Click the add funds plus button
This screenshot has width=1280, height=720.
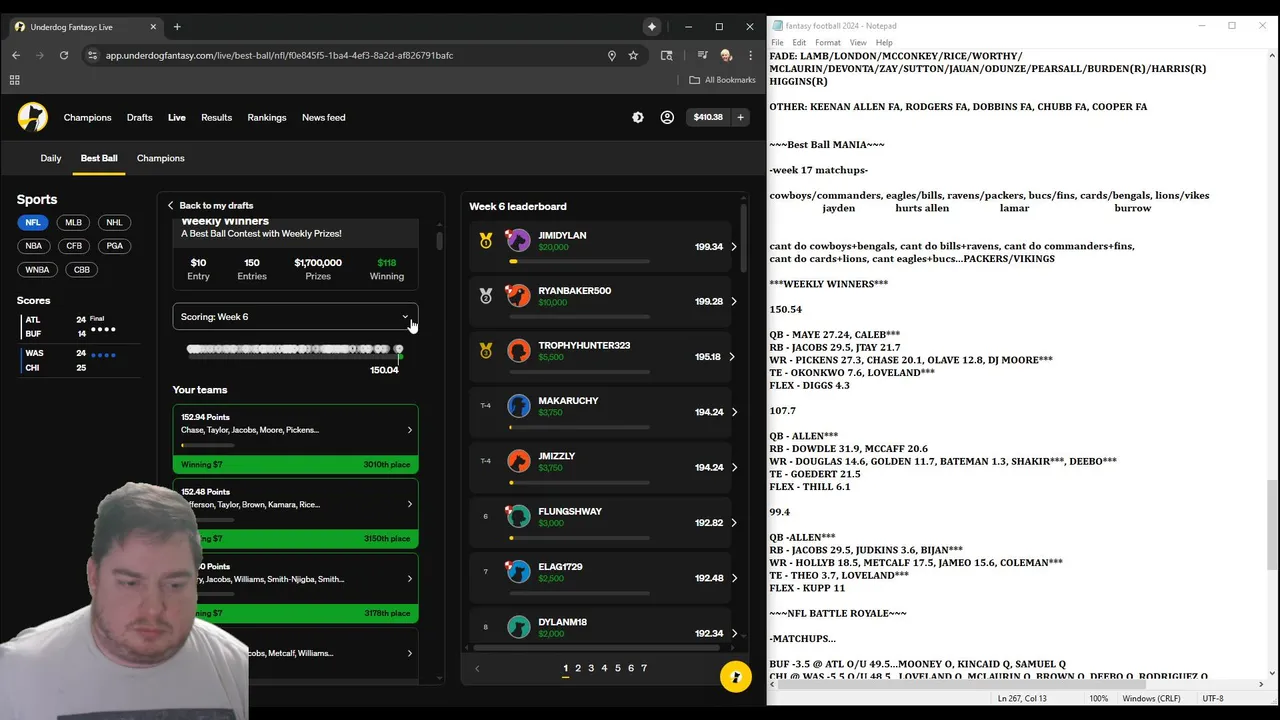point(740,117)
